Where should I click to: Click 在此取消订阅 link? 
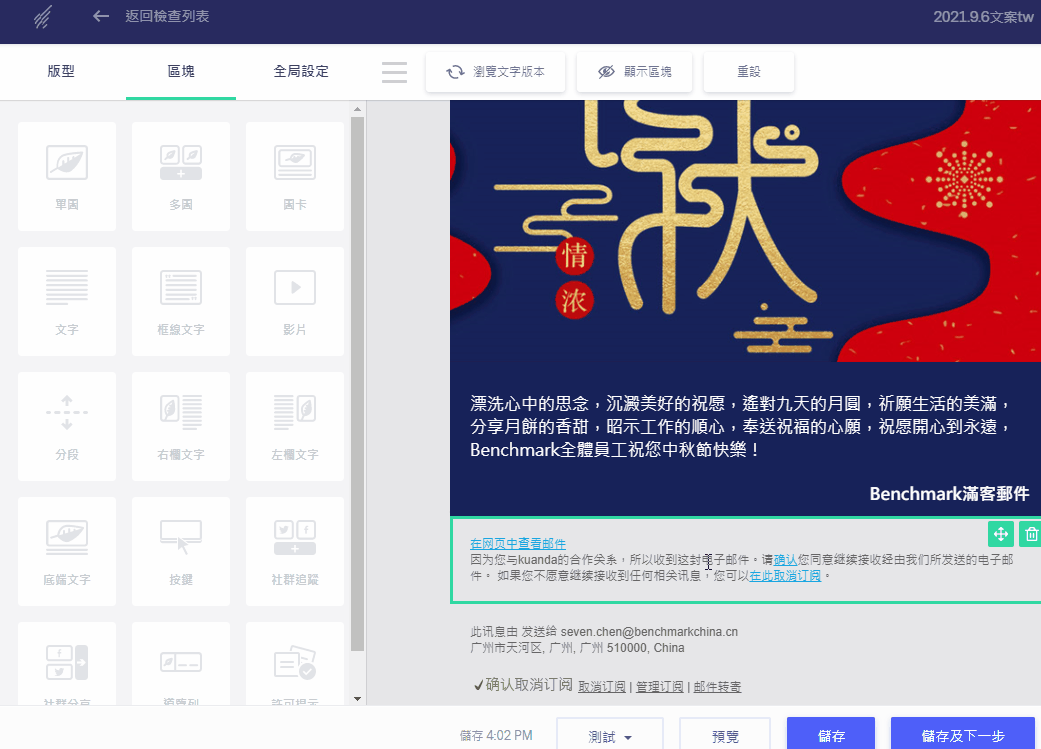click(785, 576)
